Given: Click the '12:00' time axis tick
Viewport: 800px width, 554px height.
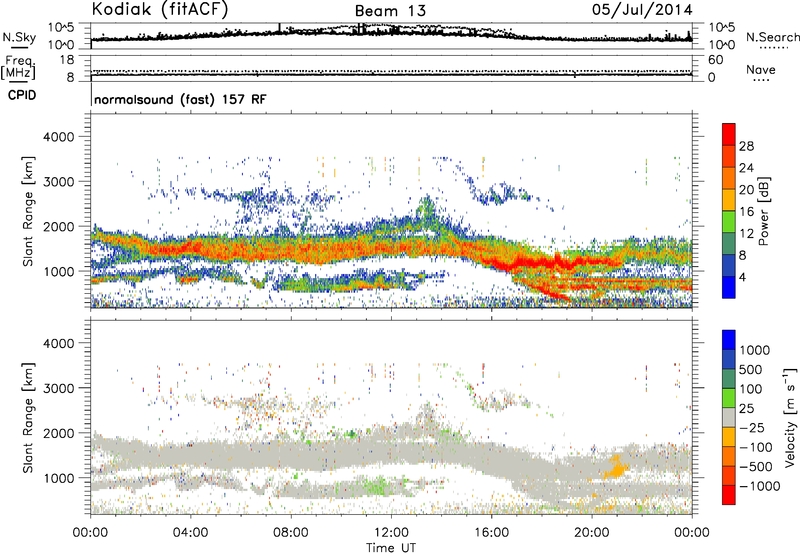Looking at the screenshot, I should point(391,533).
